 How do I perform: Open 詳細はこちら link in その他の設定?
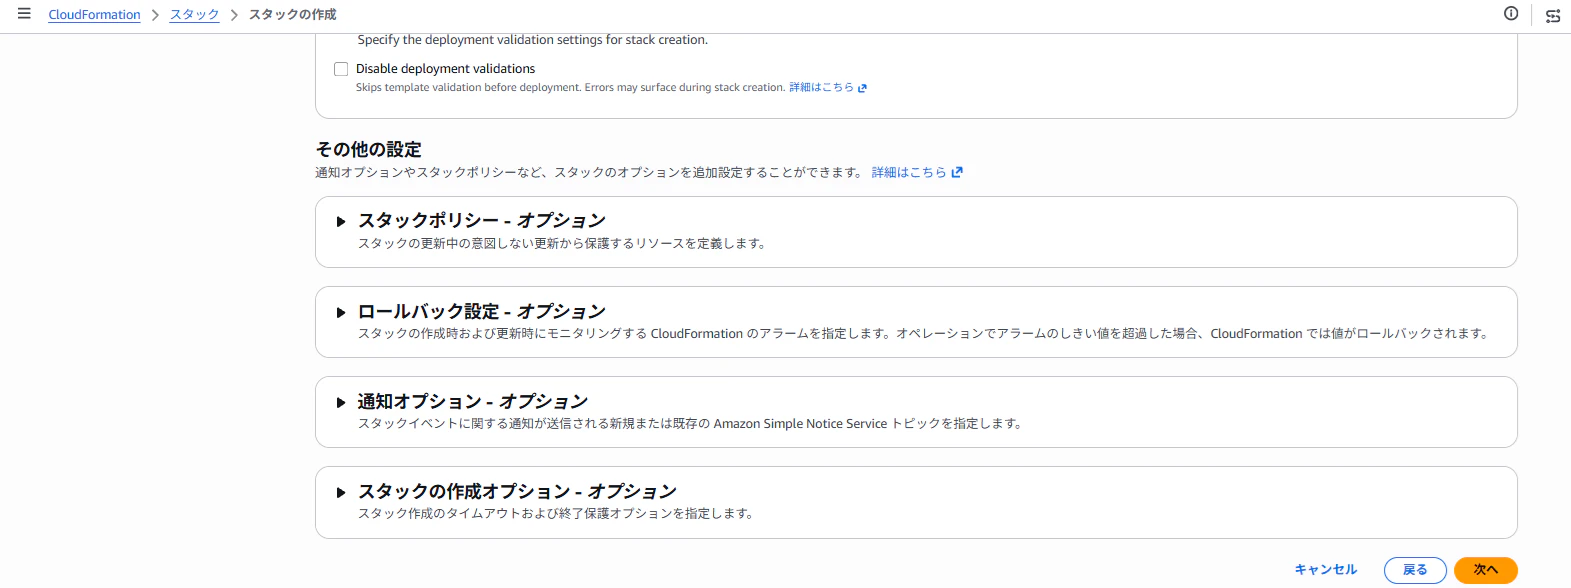tap(909, 172)
